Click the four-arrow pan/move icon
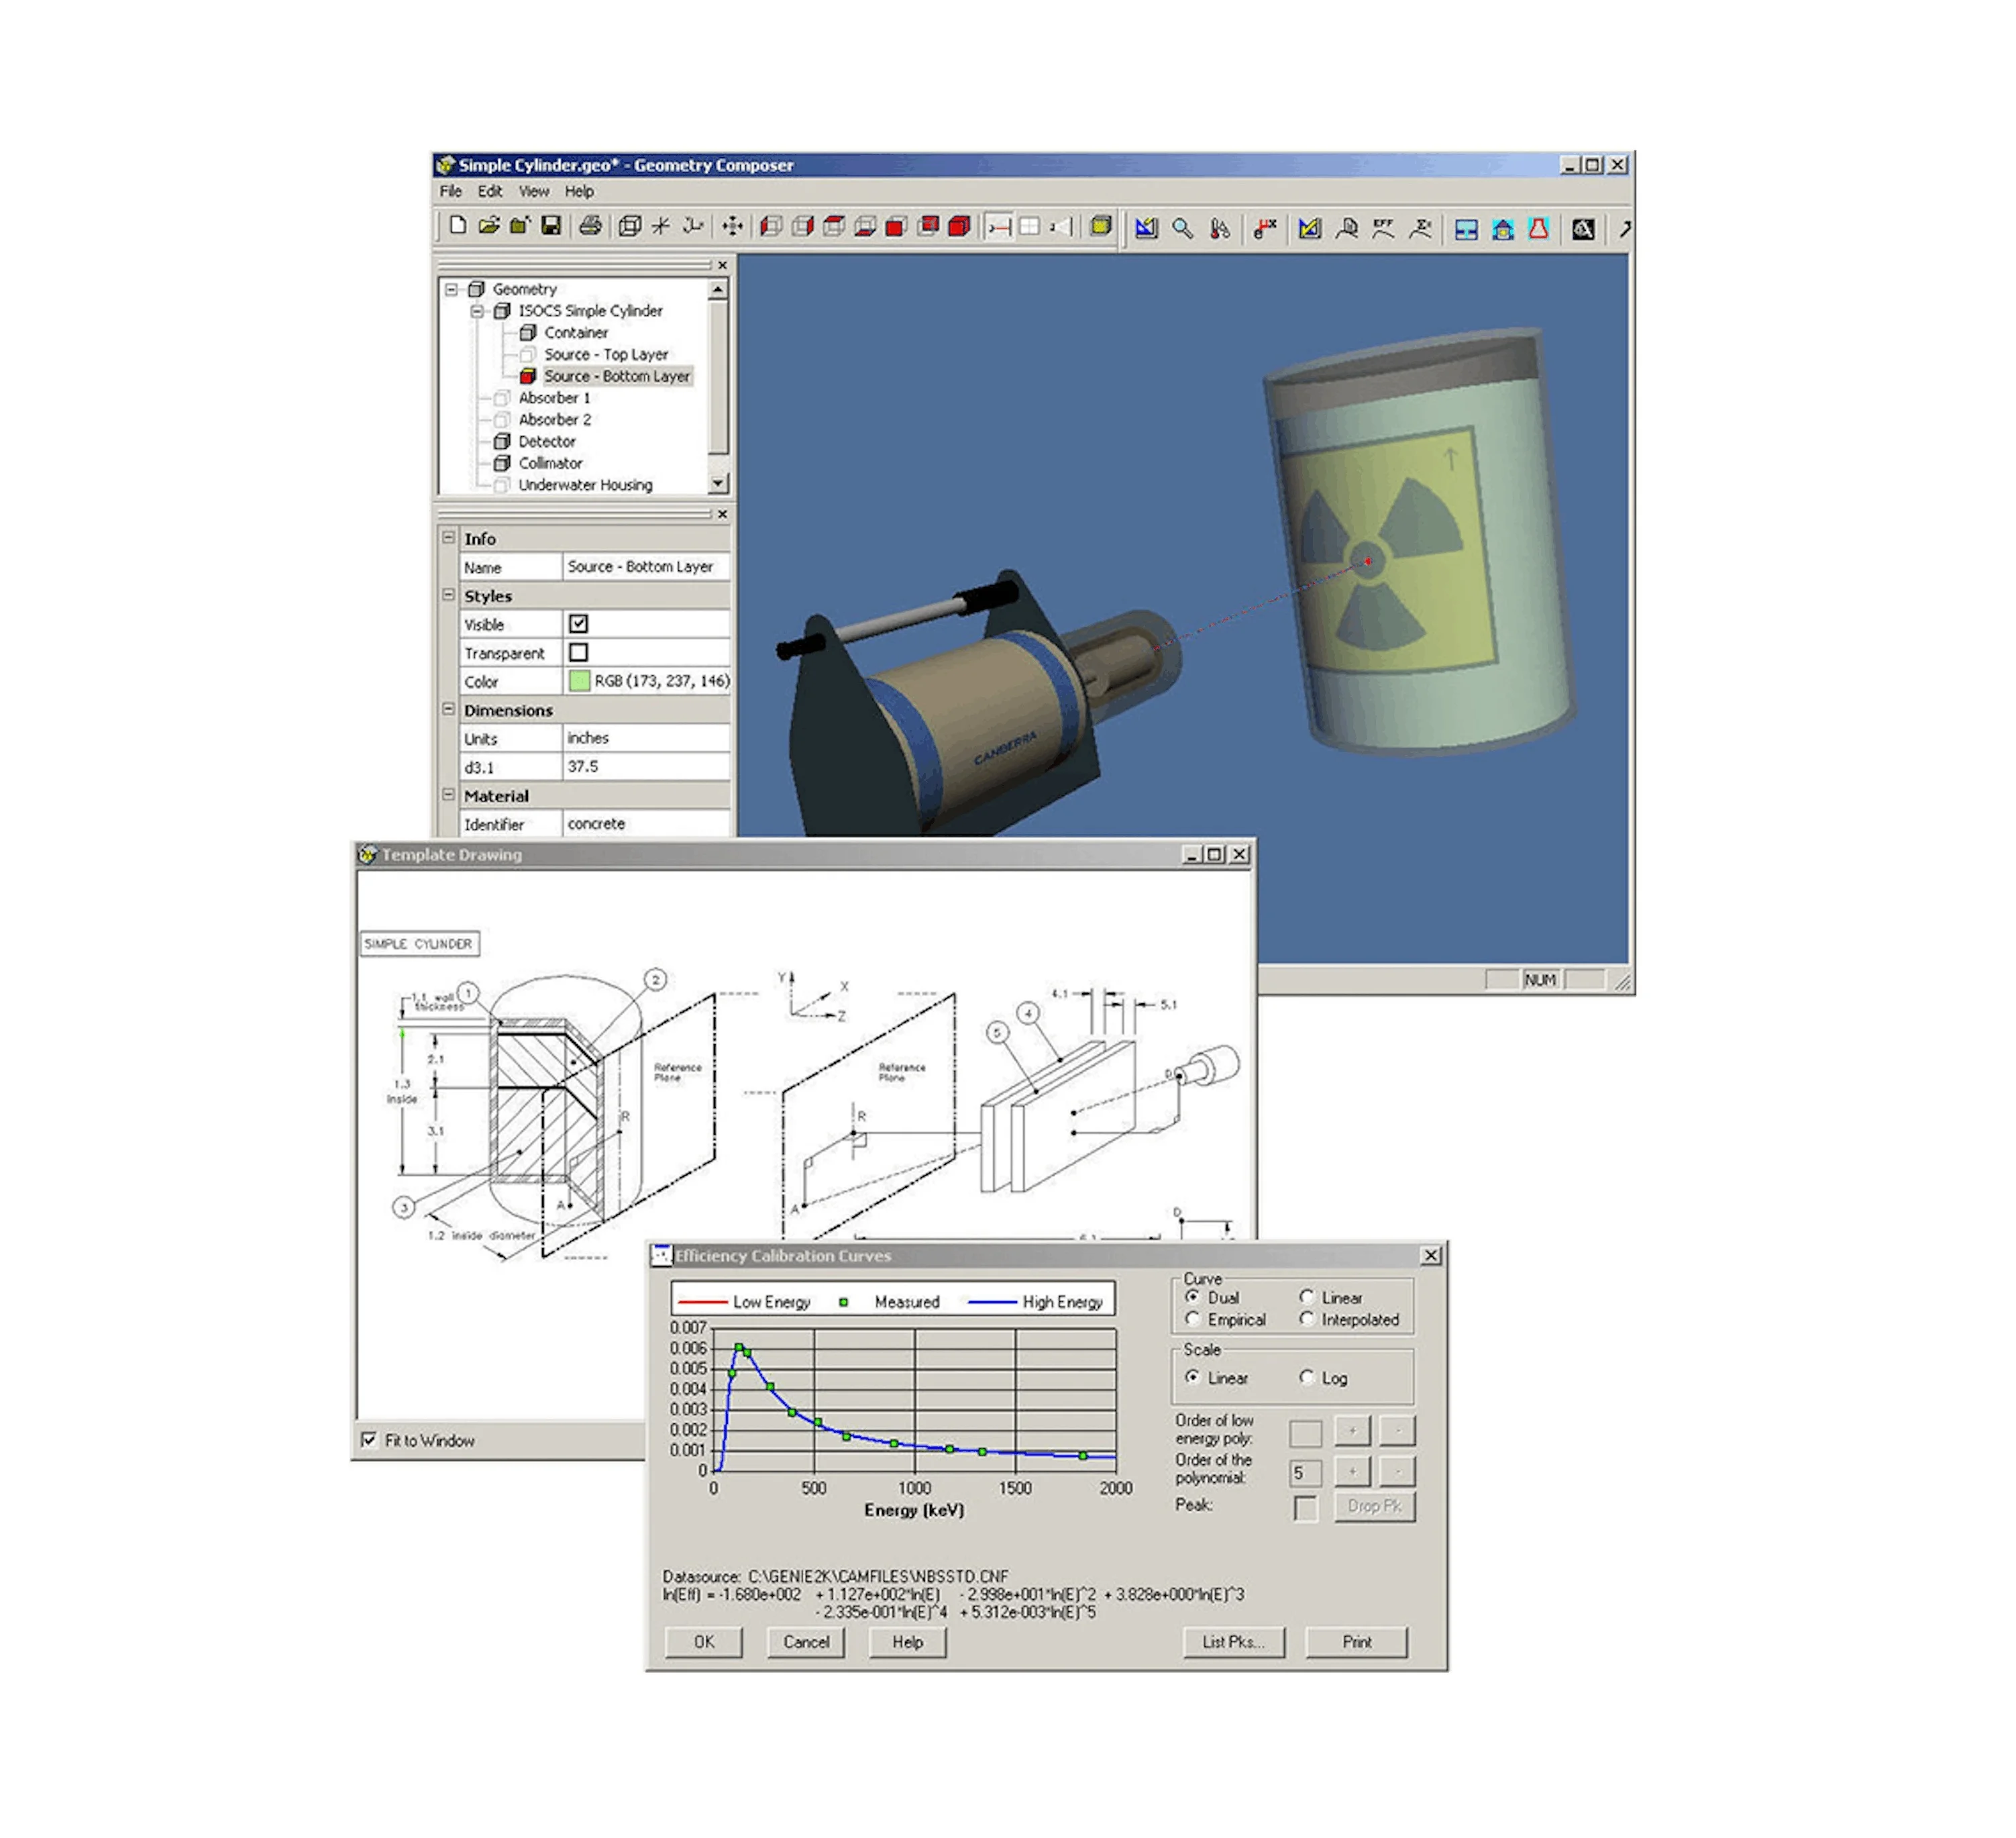The height and width of the screenshot is (1838, 2016). pos(732,226)
